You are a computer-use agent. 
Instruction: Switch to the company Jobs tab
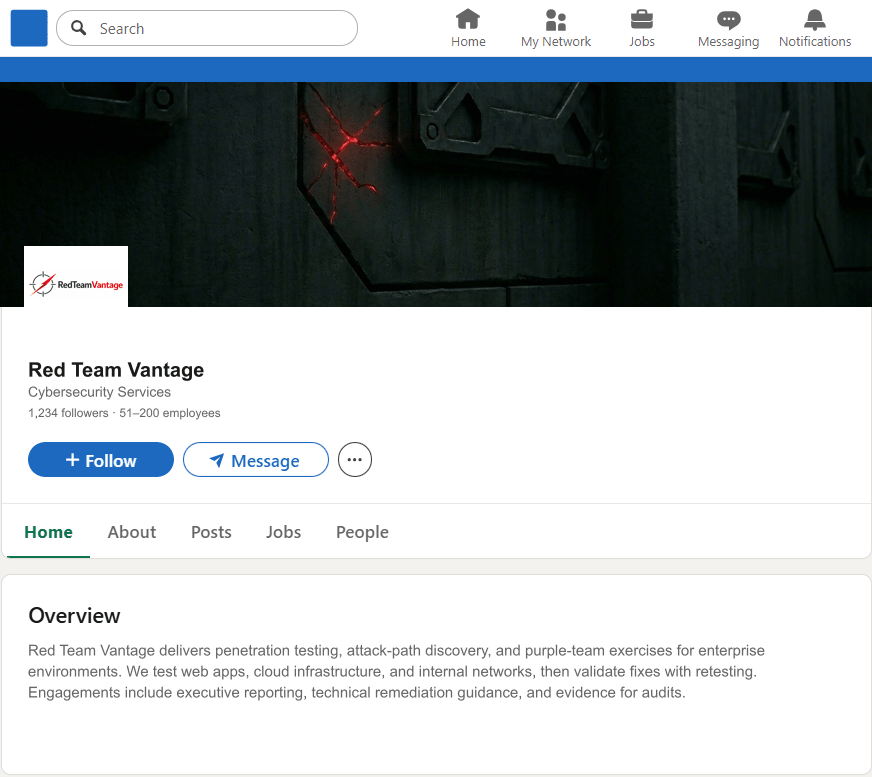[x=284, y=532]
